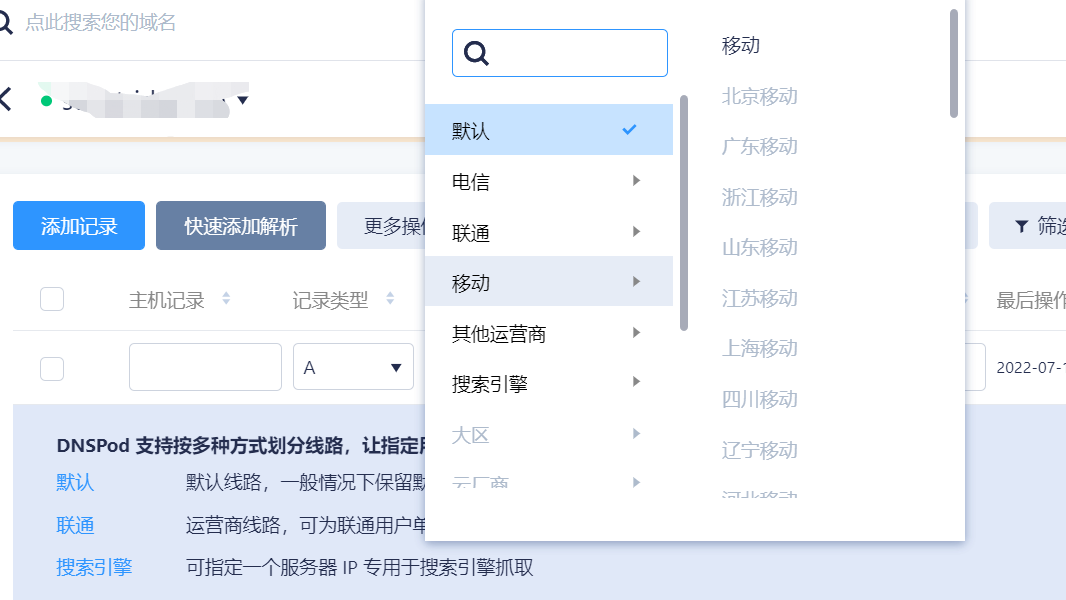Expand the 大区 submenu arrow
The width and height of the screenshot is (1066, 600).
pos(636,434)
